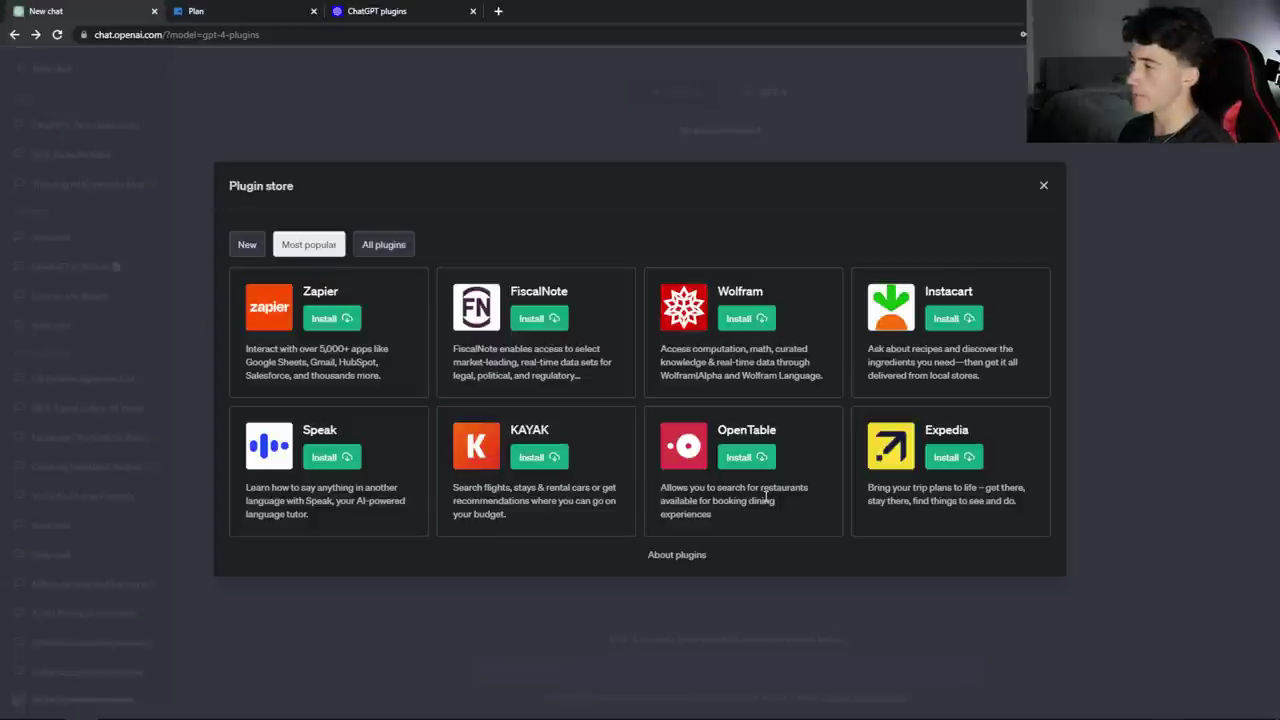Viewport: 1280px width, 720px height.
Task: Click the Wolfram red star logo
Action: click(x=684, y=307)
